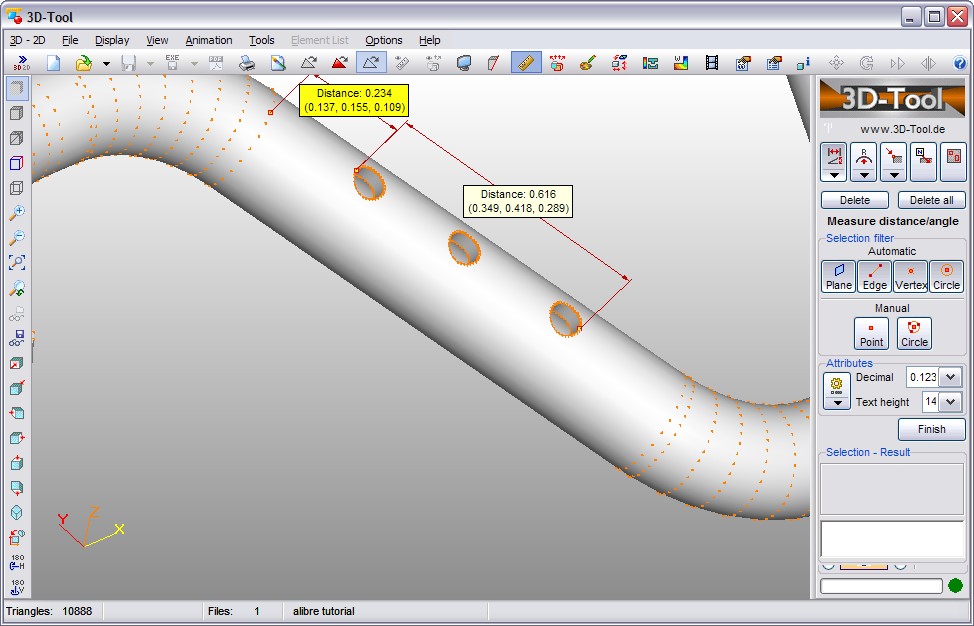Click the Delete all button

tap(931, 200)
